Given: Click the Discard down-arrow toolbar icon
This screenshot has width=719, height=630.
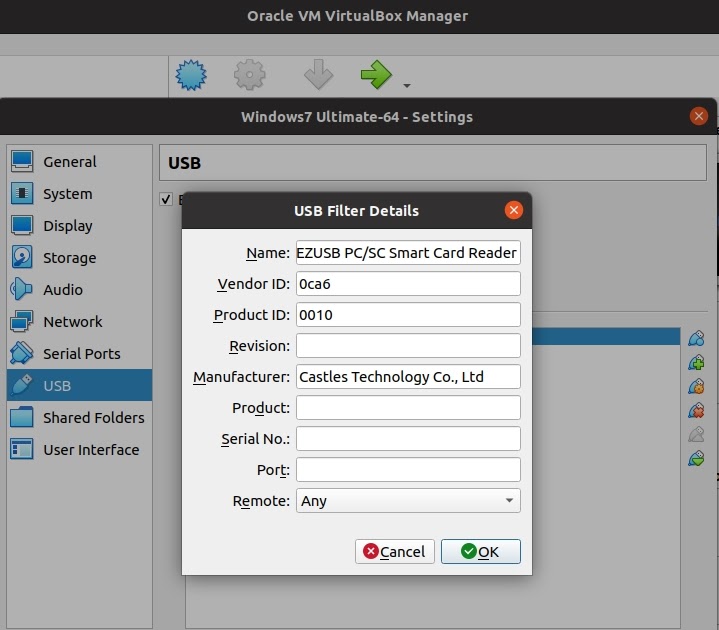Looking at the screenshot, I should point(318,75).
